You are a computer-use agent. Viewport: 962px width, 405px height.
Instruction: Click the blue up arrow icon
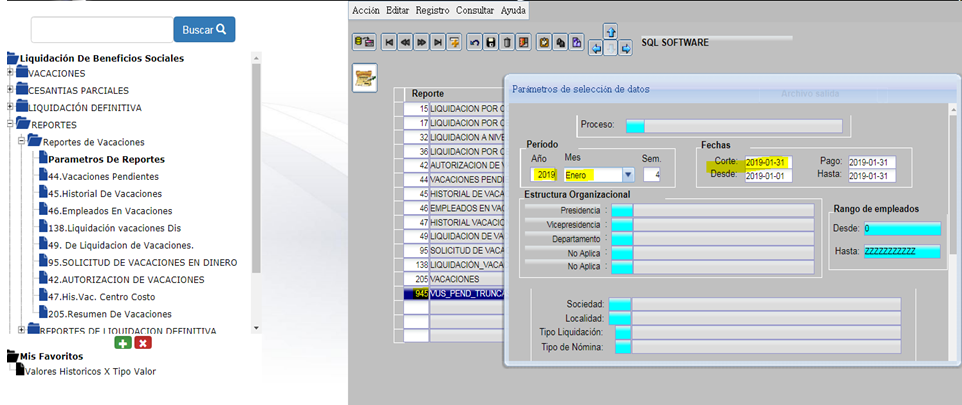click(x=610, y=31)
